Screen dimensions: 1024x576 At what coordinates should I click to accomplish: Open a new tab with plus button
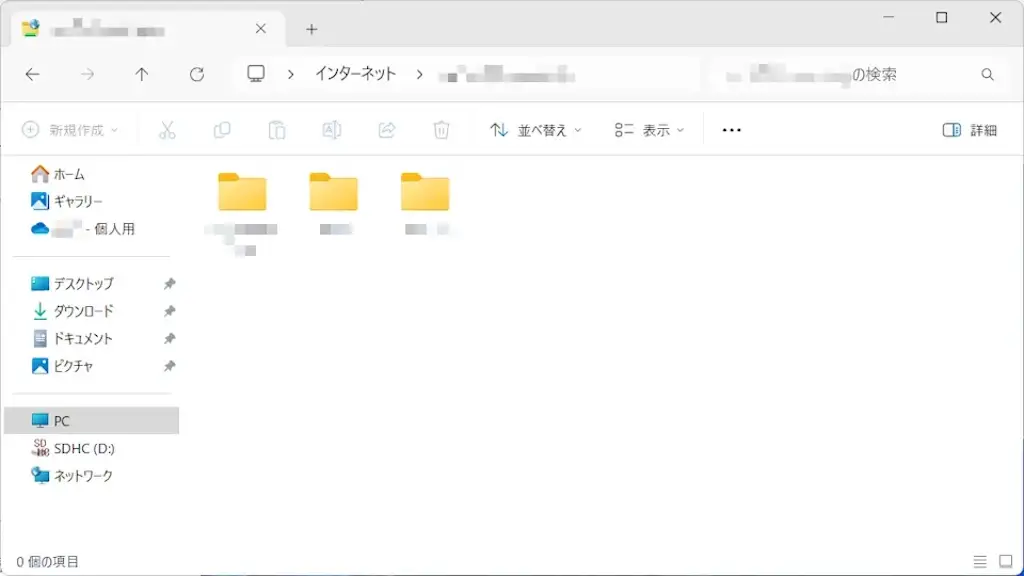pos(311,29)
